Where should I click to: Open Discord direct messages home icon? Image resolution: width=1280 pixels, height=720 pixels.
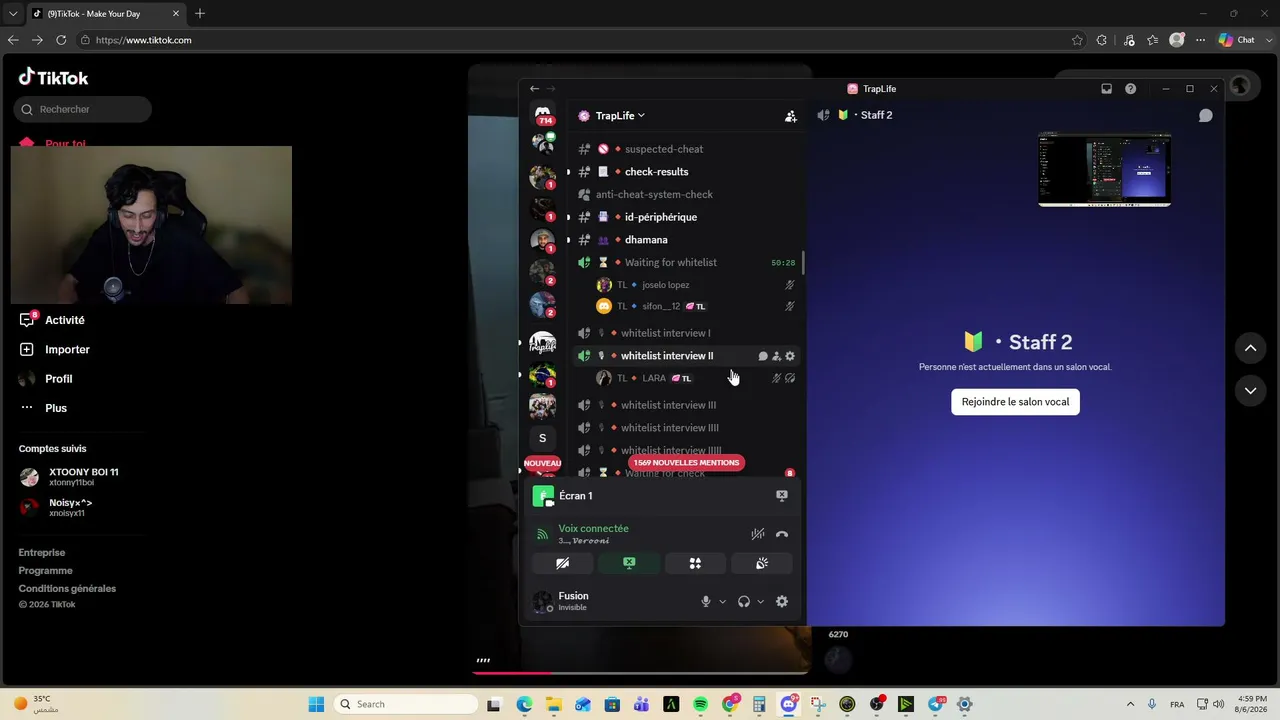(x=543, y=114)
